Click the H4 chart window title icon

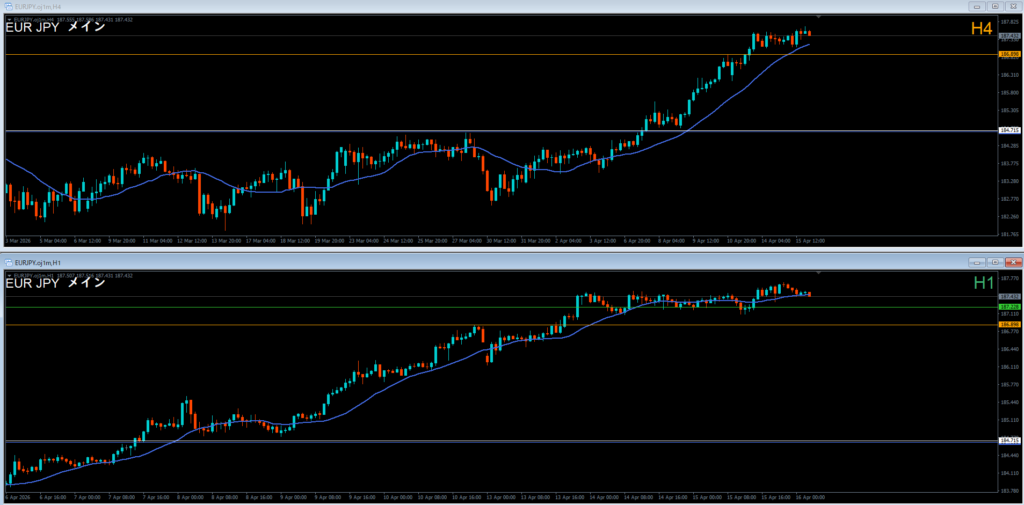click(9, 6)
